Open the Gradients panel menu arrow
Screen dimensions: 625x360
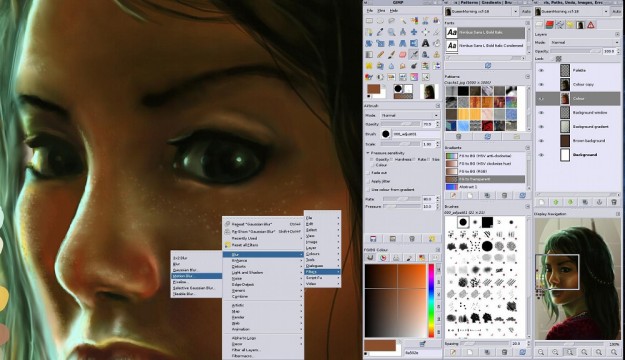[x=527, y=148]
